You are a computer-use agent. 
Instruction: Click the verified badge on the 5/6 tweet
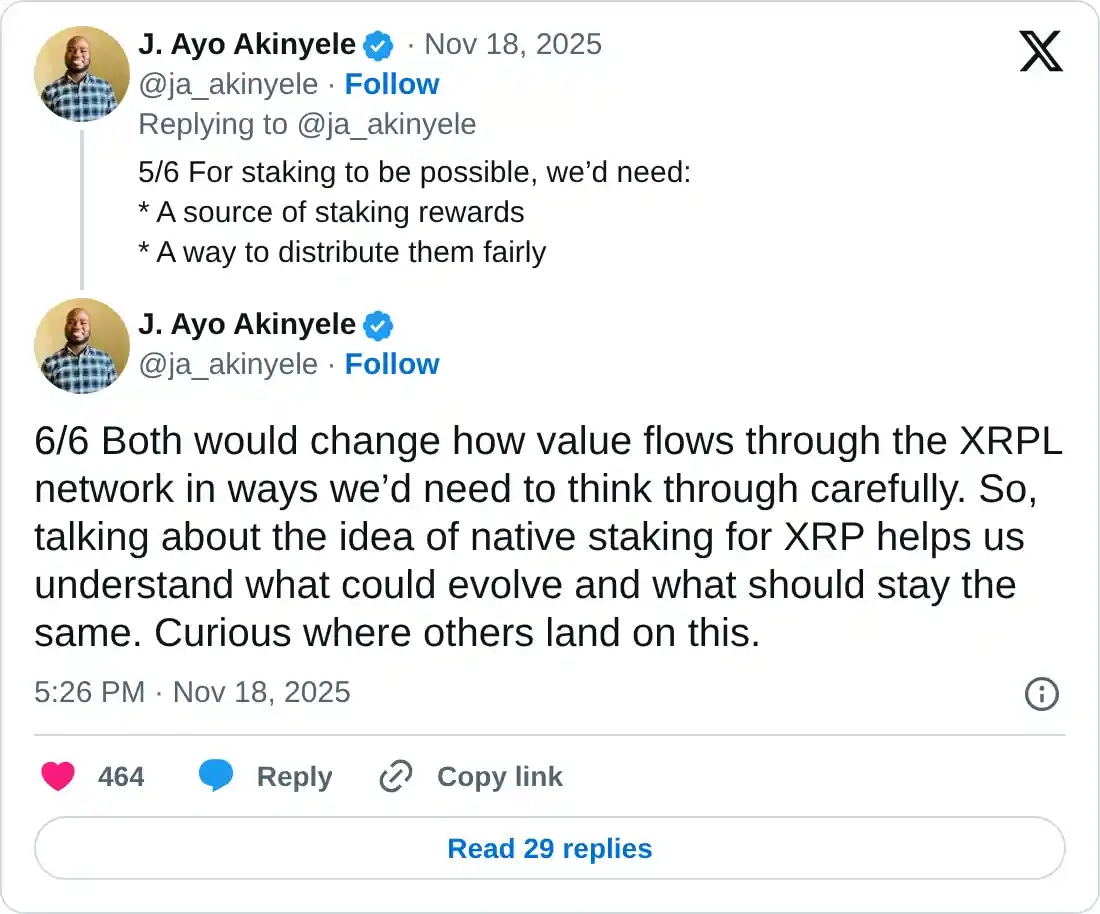(377, 44)
